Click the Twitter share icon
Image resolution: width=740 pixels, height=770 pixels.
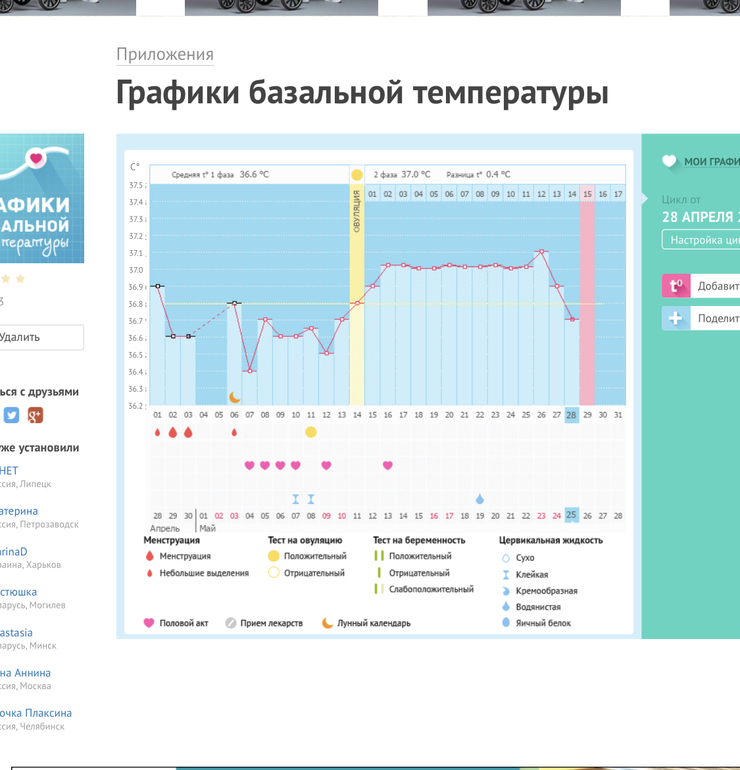pyautogui.click(x=11, y=415)
